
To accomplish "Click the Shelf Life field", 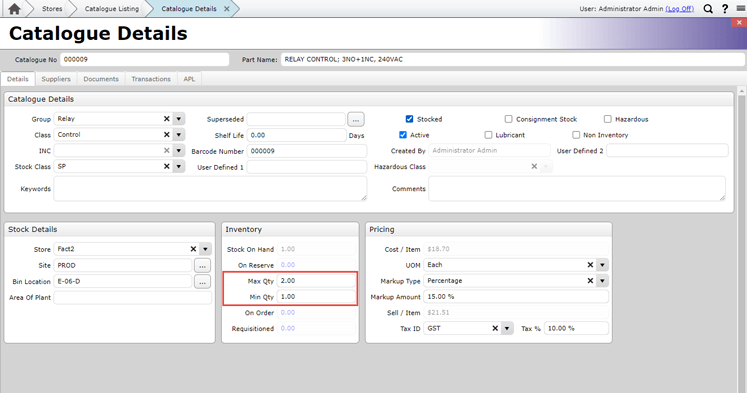I will point(296,135).
